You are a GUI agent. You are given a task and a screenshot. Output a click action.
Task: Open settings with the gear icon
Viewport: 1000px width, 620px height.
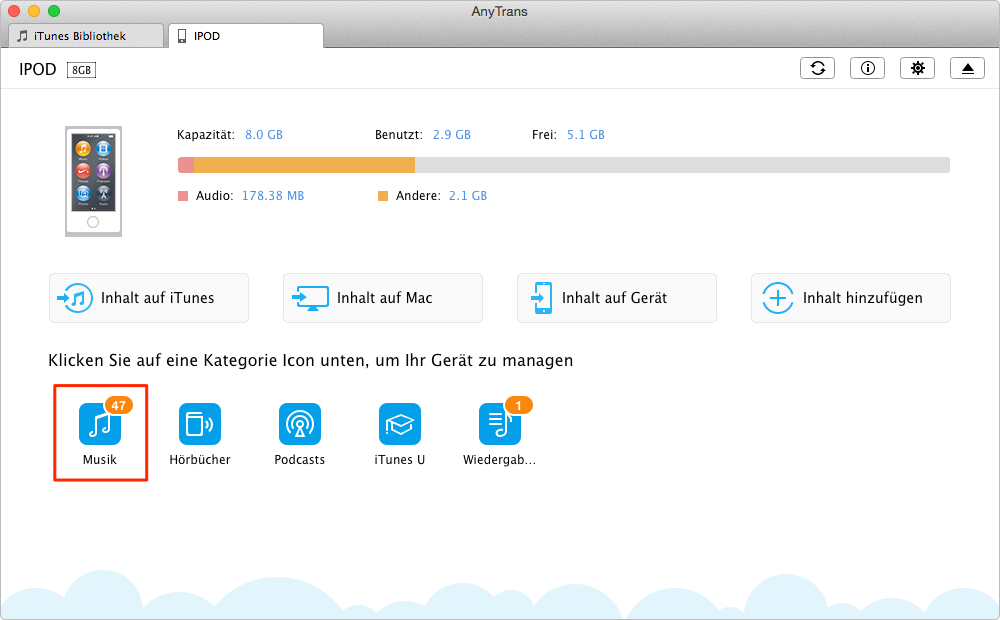coord(917,68)
